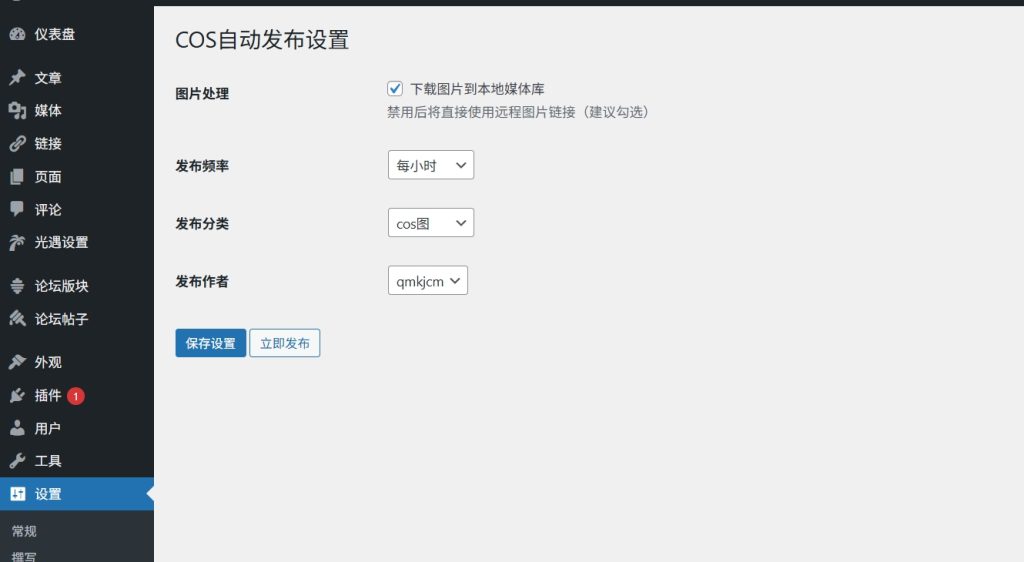1024x562 pixels.
Task: Click the COS自动发布设置 page heading
Action: point(262,39)
